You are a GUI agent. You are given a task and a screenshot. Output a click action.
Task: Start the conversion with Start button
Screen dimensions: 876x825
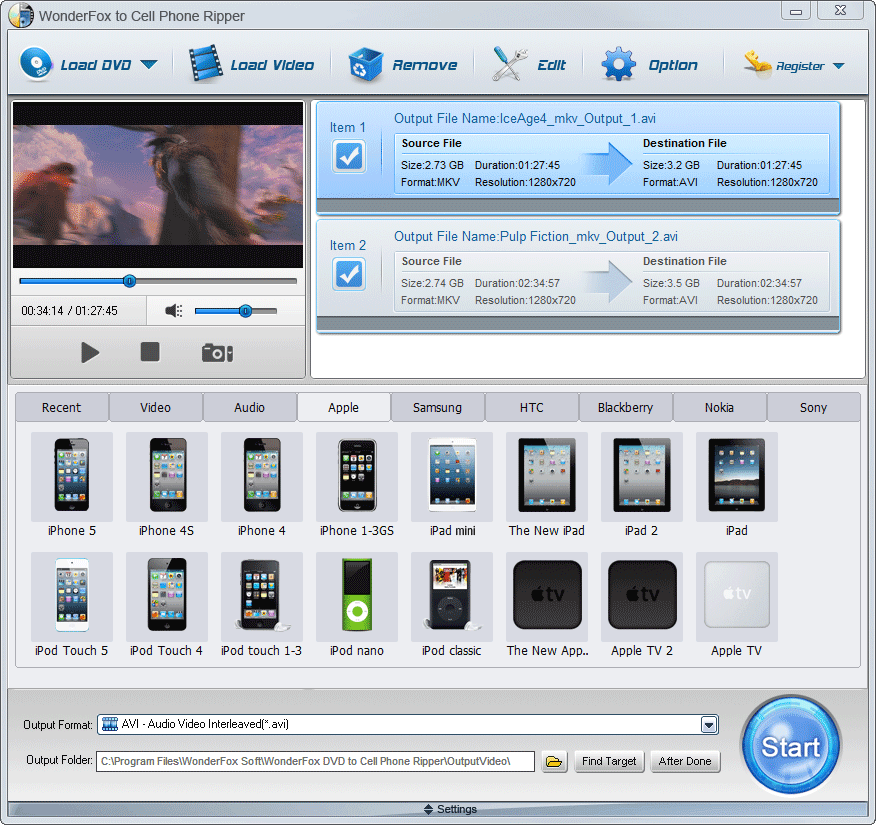tap(791, 745)
